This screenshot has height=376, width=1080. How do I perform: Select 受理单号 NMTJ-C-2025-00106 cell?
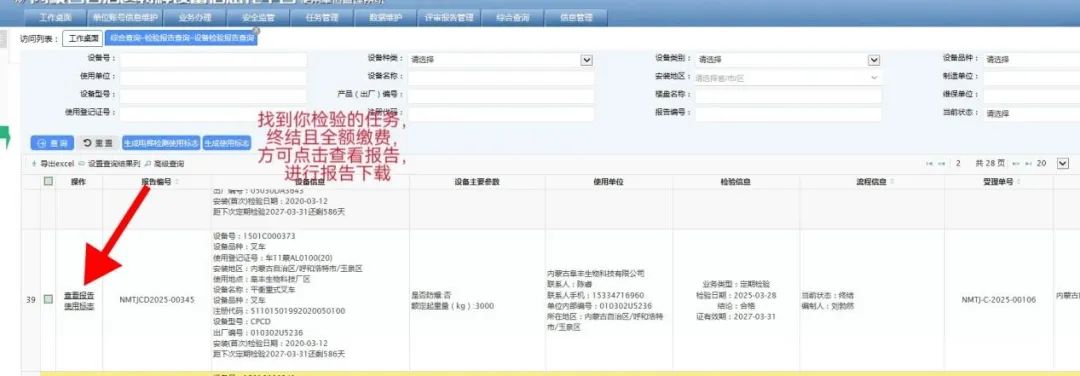(999, 300)
